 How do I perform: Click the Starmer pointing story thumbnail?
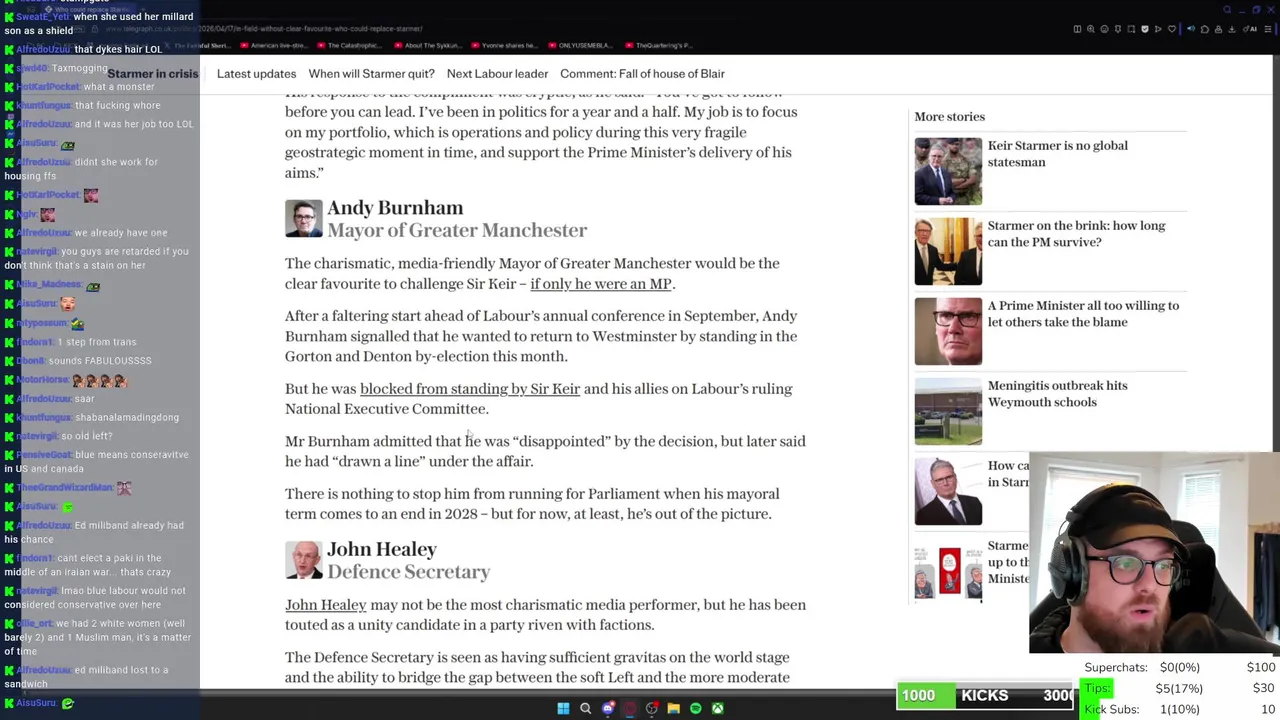(x=948, y=491)
